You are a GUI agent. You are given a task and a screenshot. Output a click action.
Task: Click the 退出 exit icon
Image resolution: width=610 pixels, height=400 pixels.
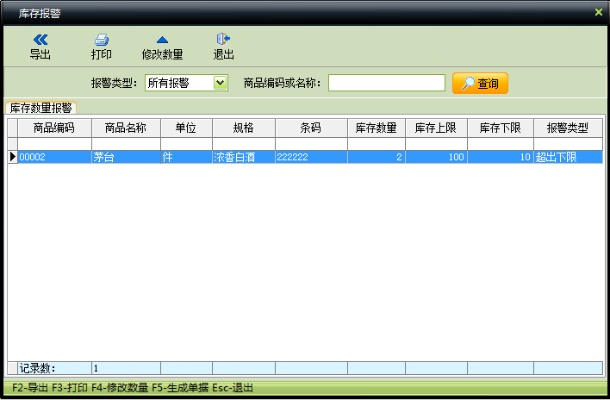pyautogui.click(x=224, y=39)
